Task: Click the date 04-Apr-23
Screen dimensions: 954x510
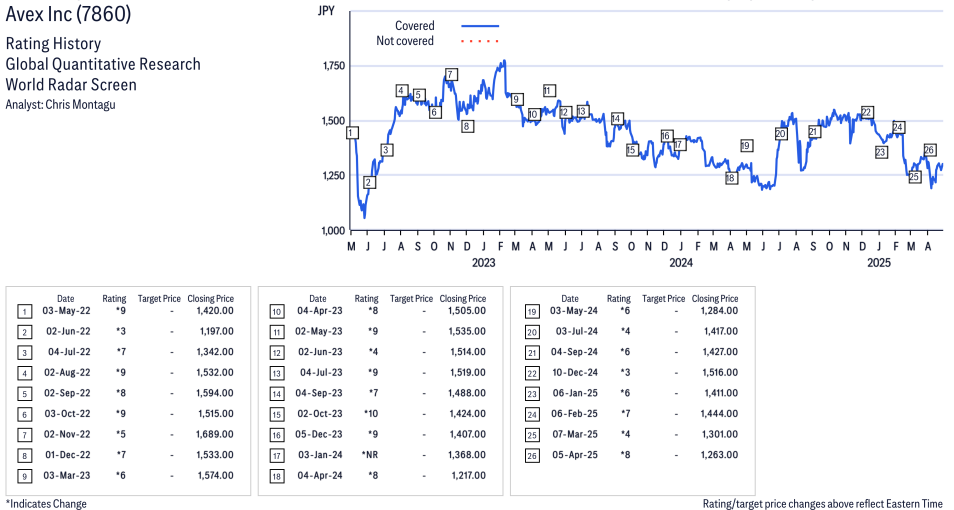Action: coord(319,311)
